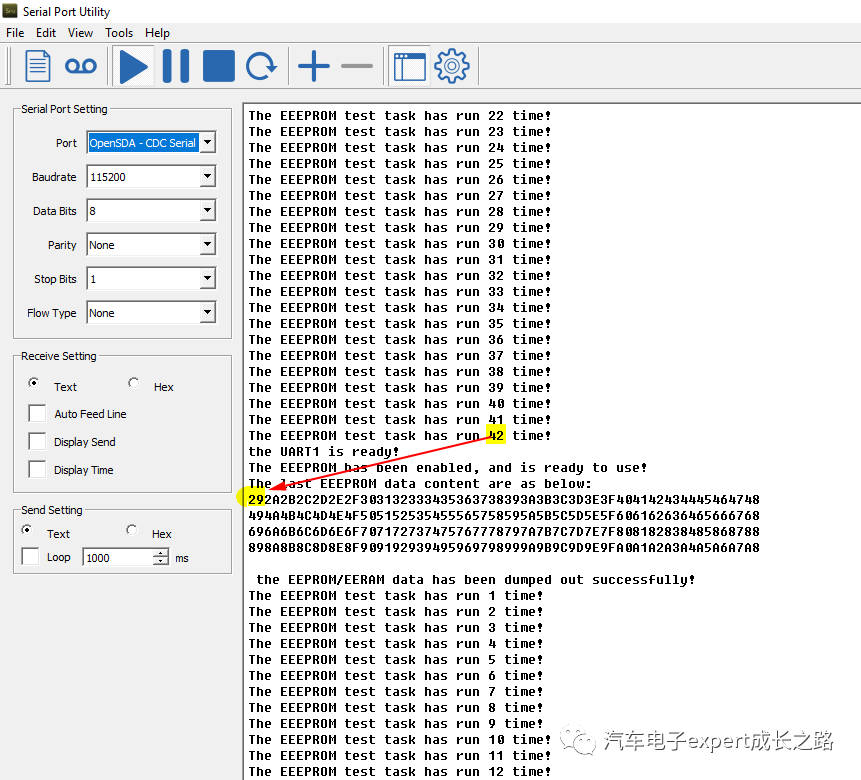
Task: Enable the Auto Feed Line checkbox
Action: (37, 414)
